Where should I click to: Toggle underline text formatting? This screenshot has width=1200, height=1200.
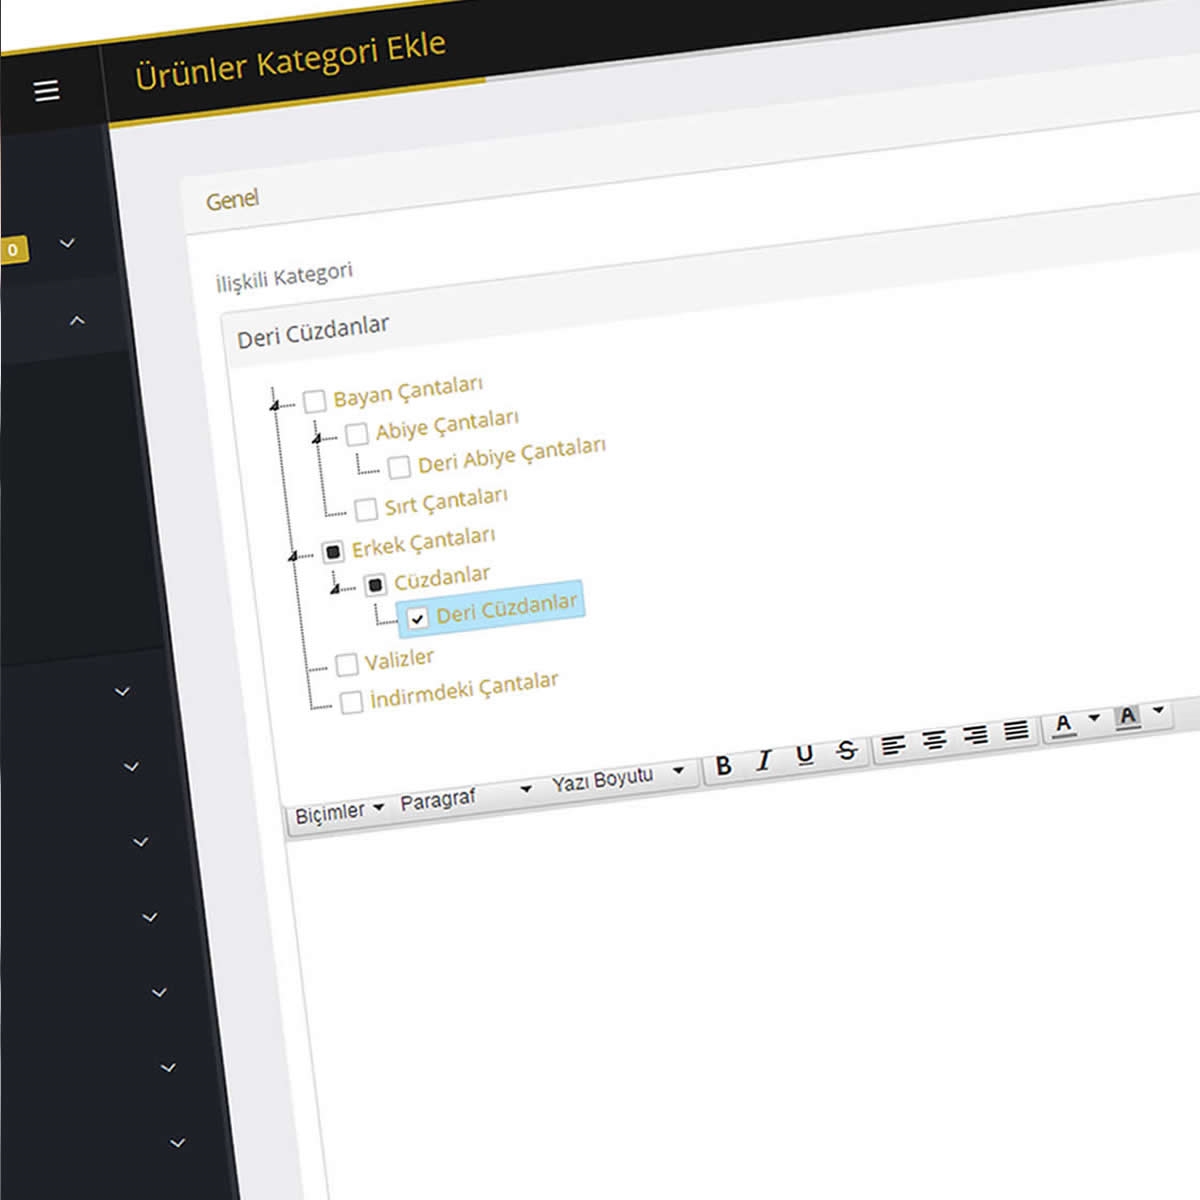point(805,756)
